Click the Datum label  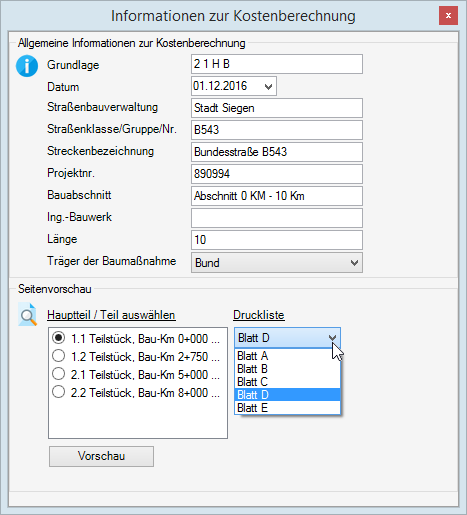[x=63, y=87]
